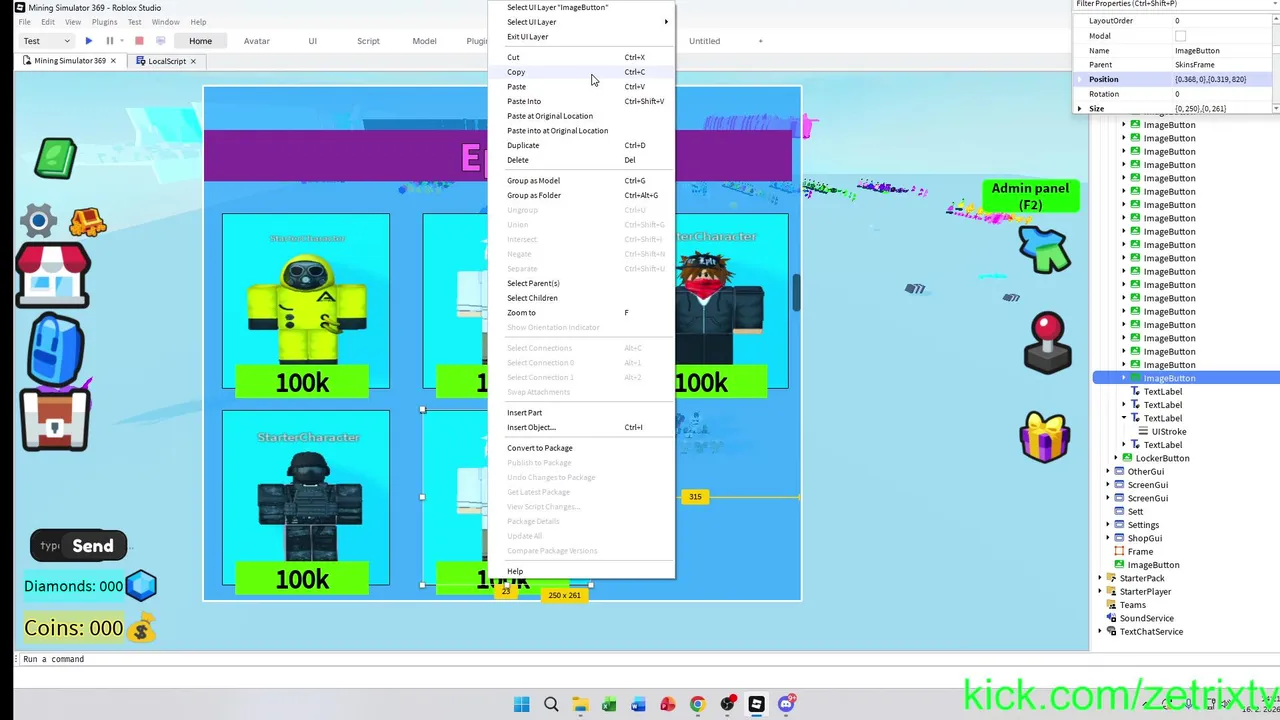
Task: Switch to the Script ribbon tab
Action: (368, 41)
